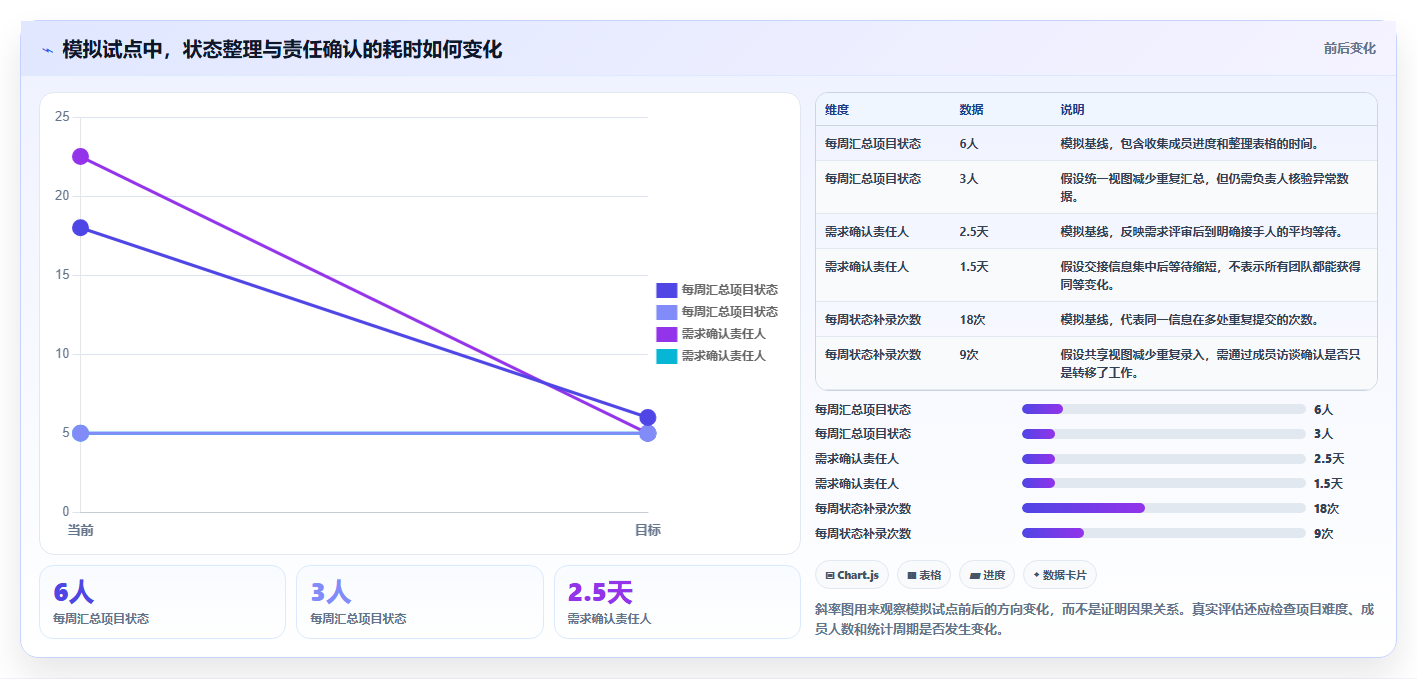Click the 15 y-axis label
This screenshot has height=679, width=1417.
[x=62, y=275]
